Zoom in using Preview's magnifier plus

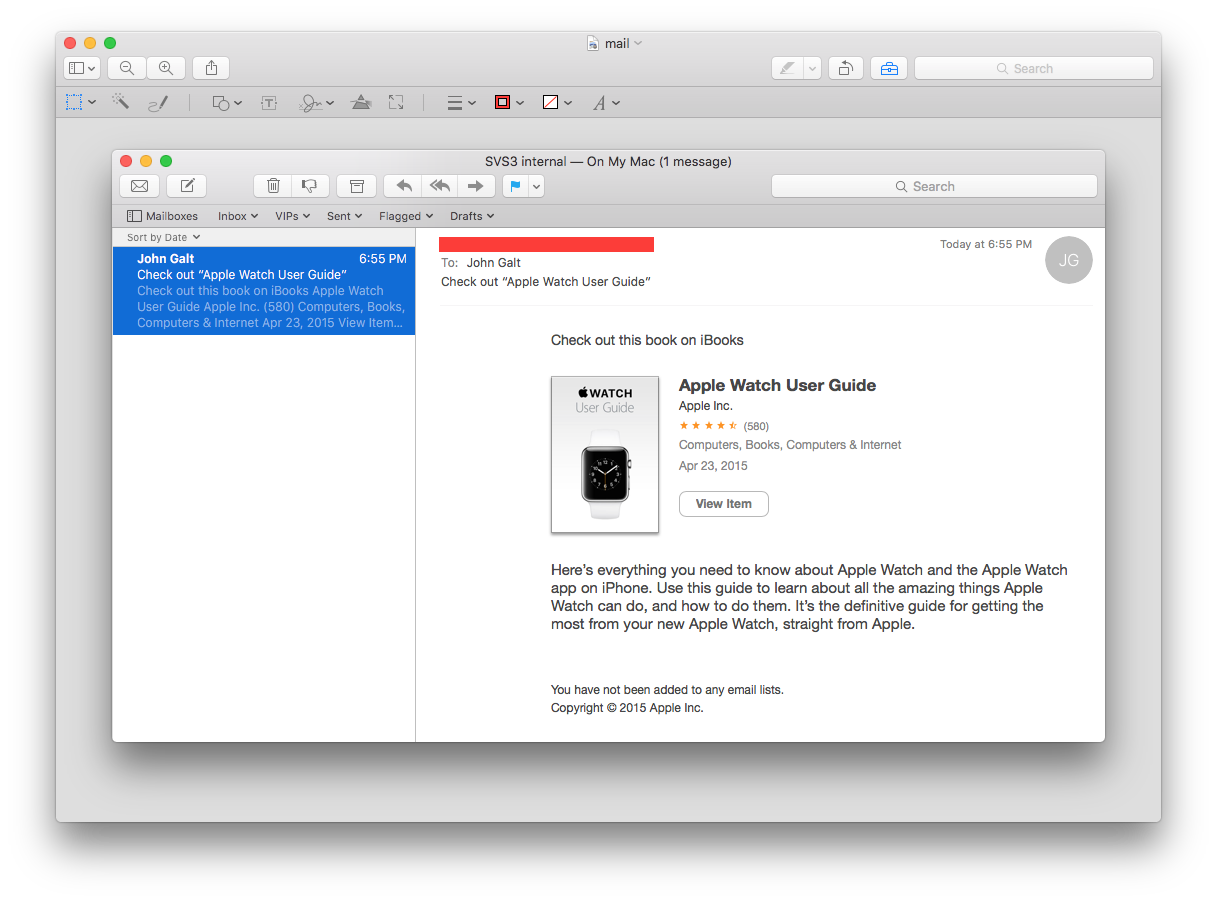click(166, 68)
